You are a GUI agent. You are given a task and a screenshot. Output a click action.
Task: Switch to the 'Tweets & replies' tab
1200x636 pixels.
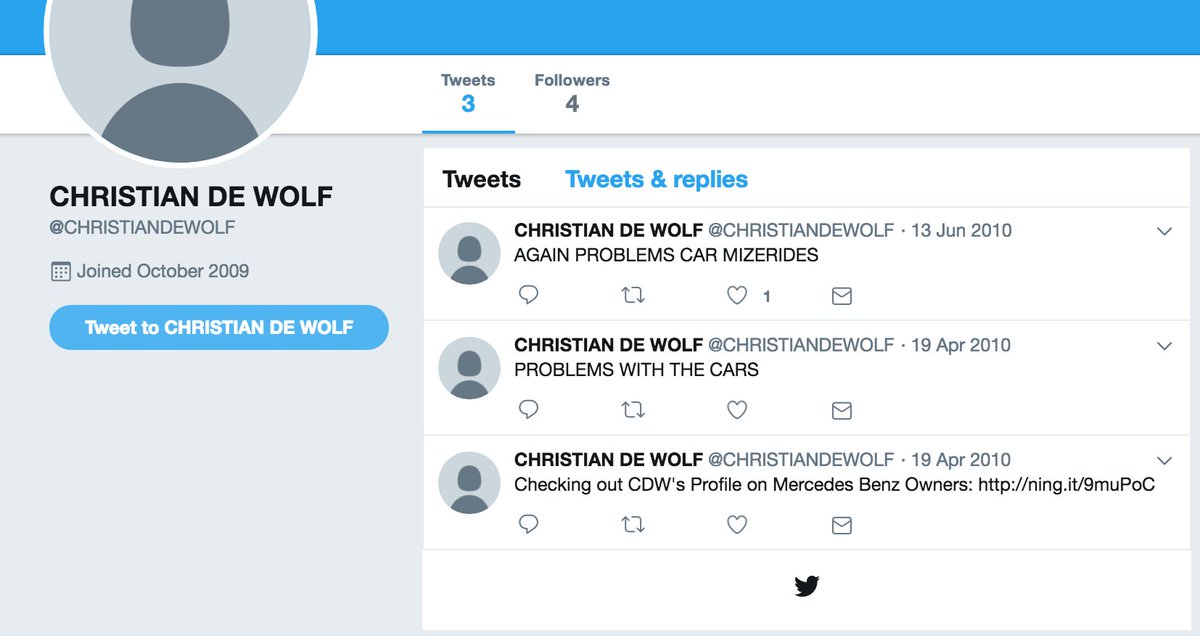click(x=656, y=180)
